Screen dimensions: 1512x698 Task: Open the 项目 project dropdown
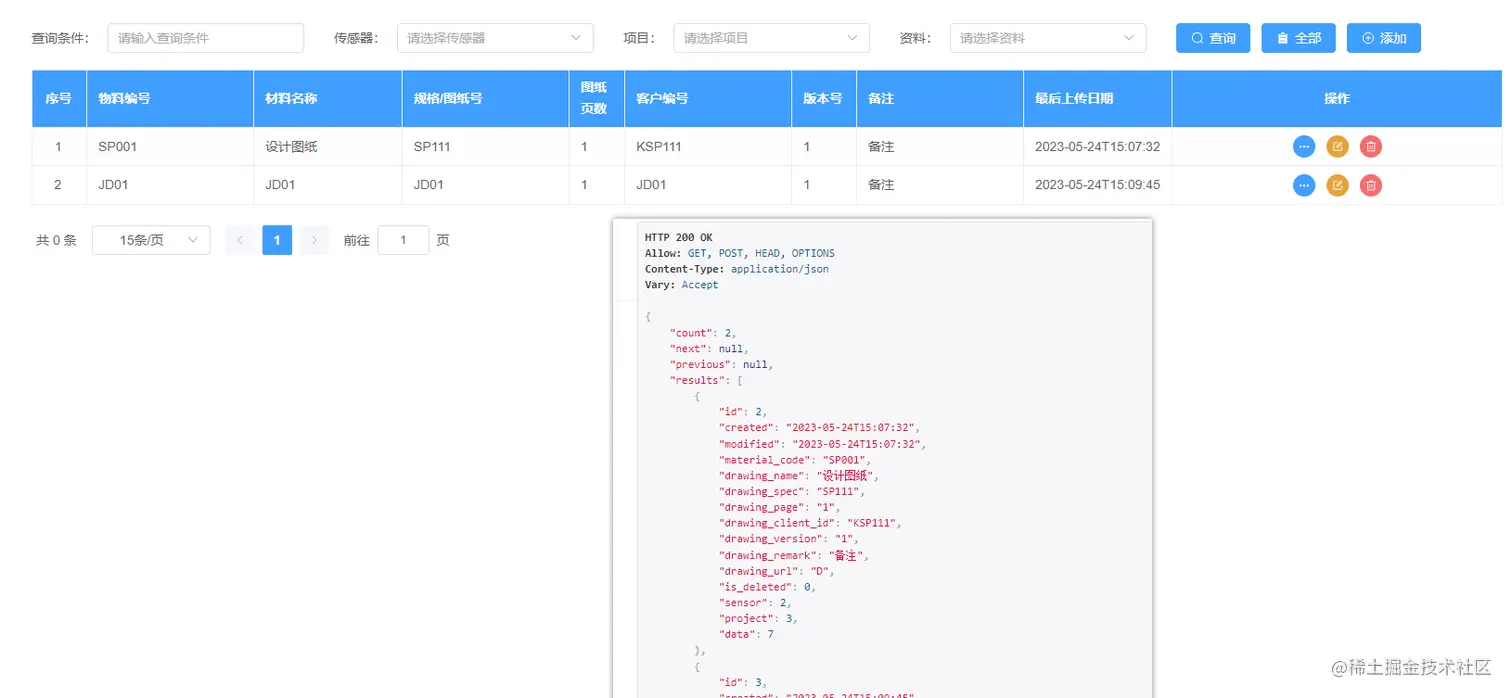tap(771, 38)
